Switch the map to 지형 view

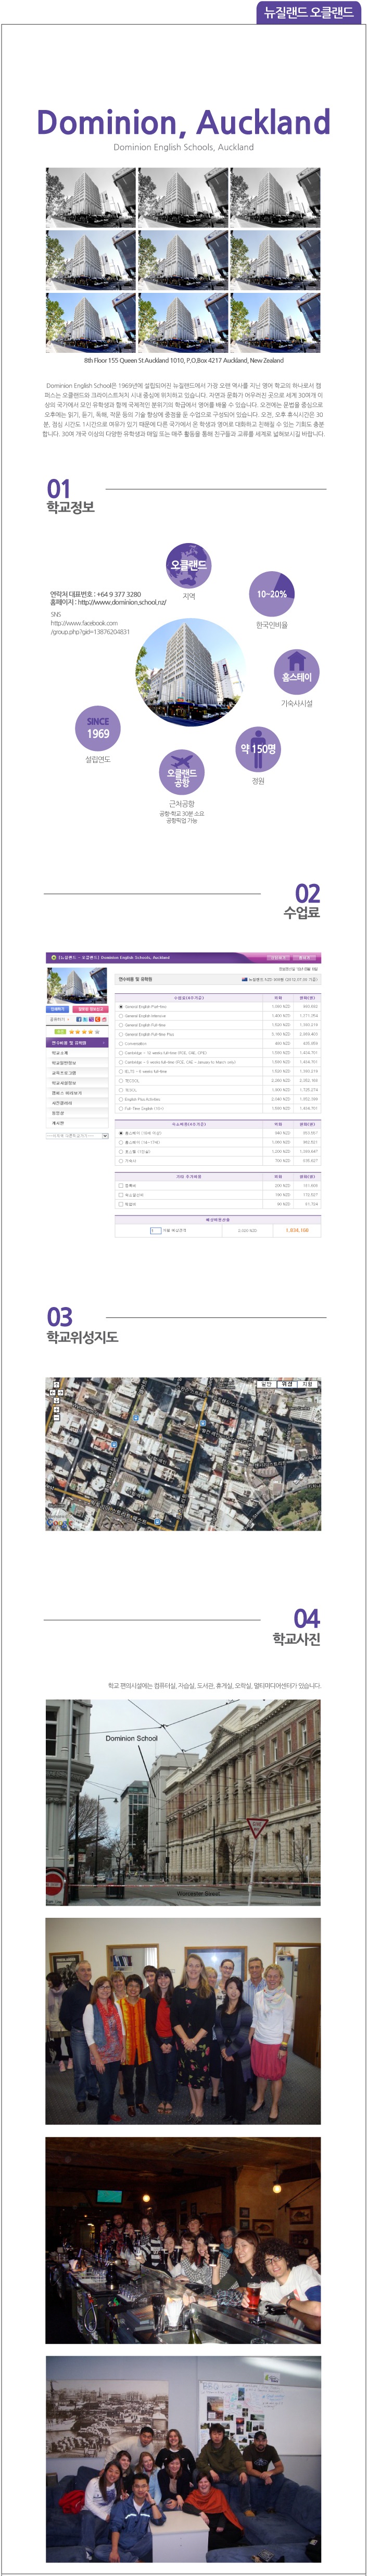(x=309, y=1385)
